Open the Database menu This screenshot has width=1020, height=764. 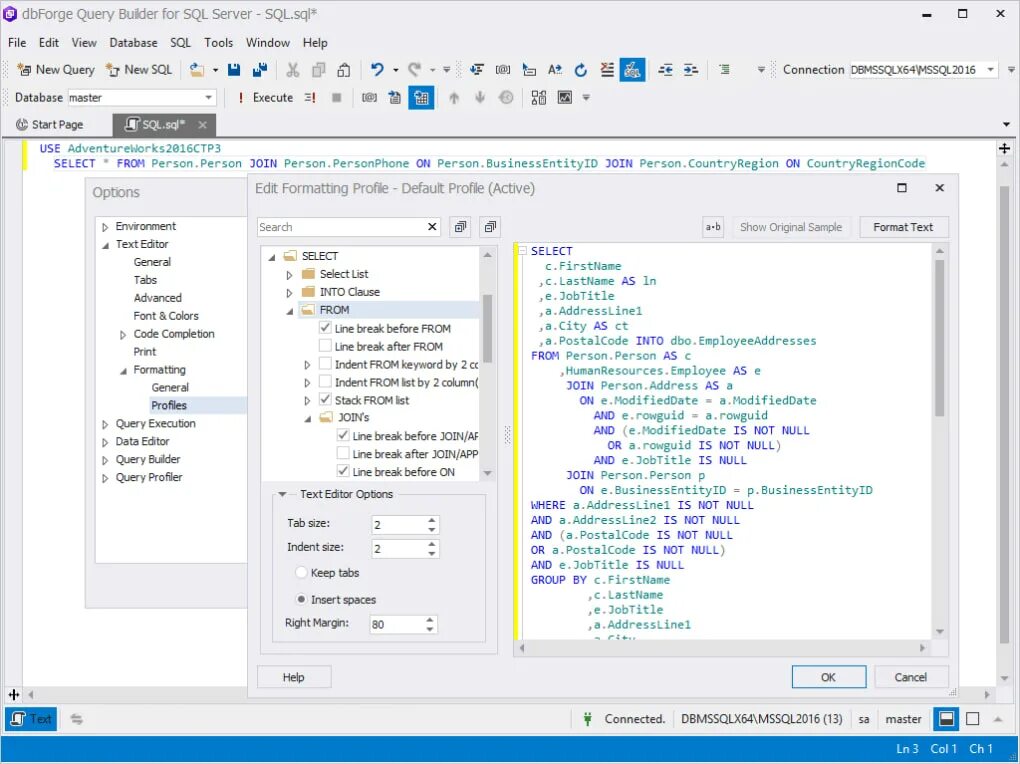[x=133, y=43]
